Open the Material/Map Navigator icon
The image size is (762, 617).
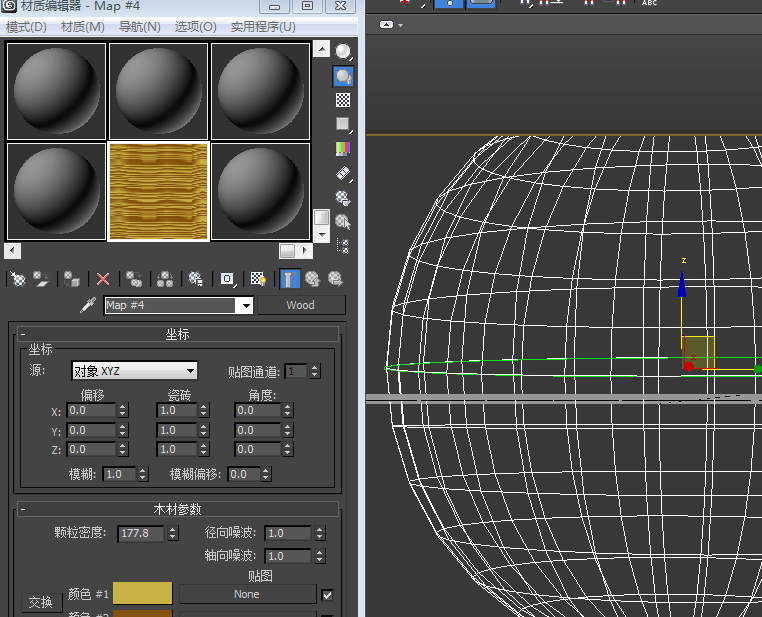tap(343, 246)
